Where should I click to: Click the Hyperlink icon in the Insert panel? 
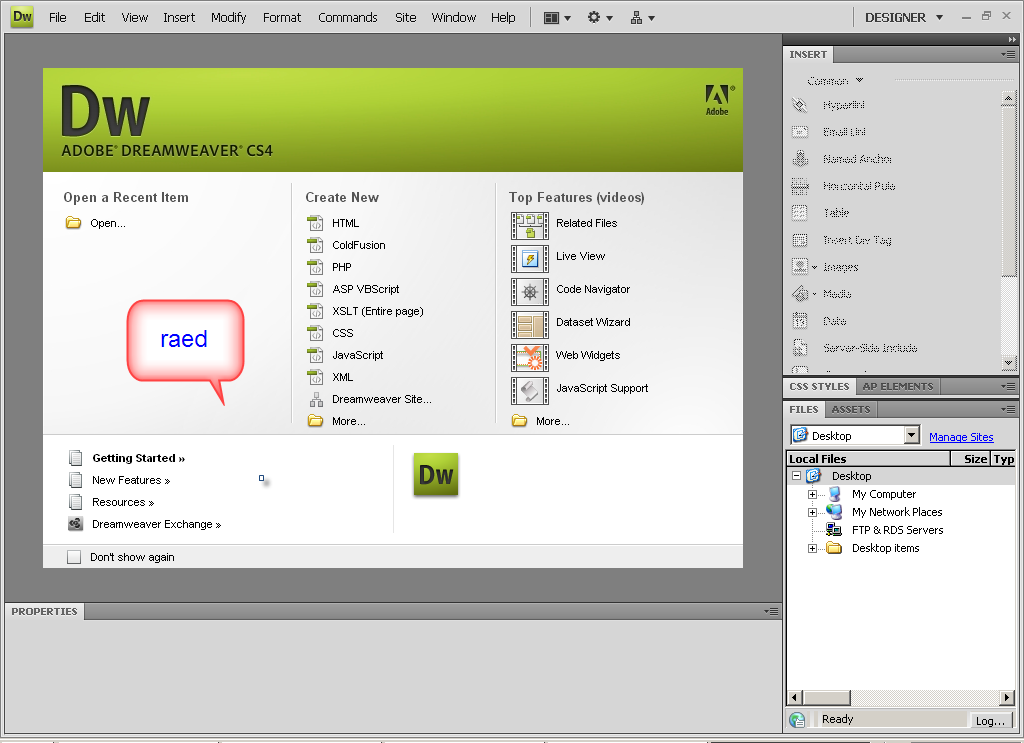pyautogui.click(x=800, y=105)
